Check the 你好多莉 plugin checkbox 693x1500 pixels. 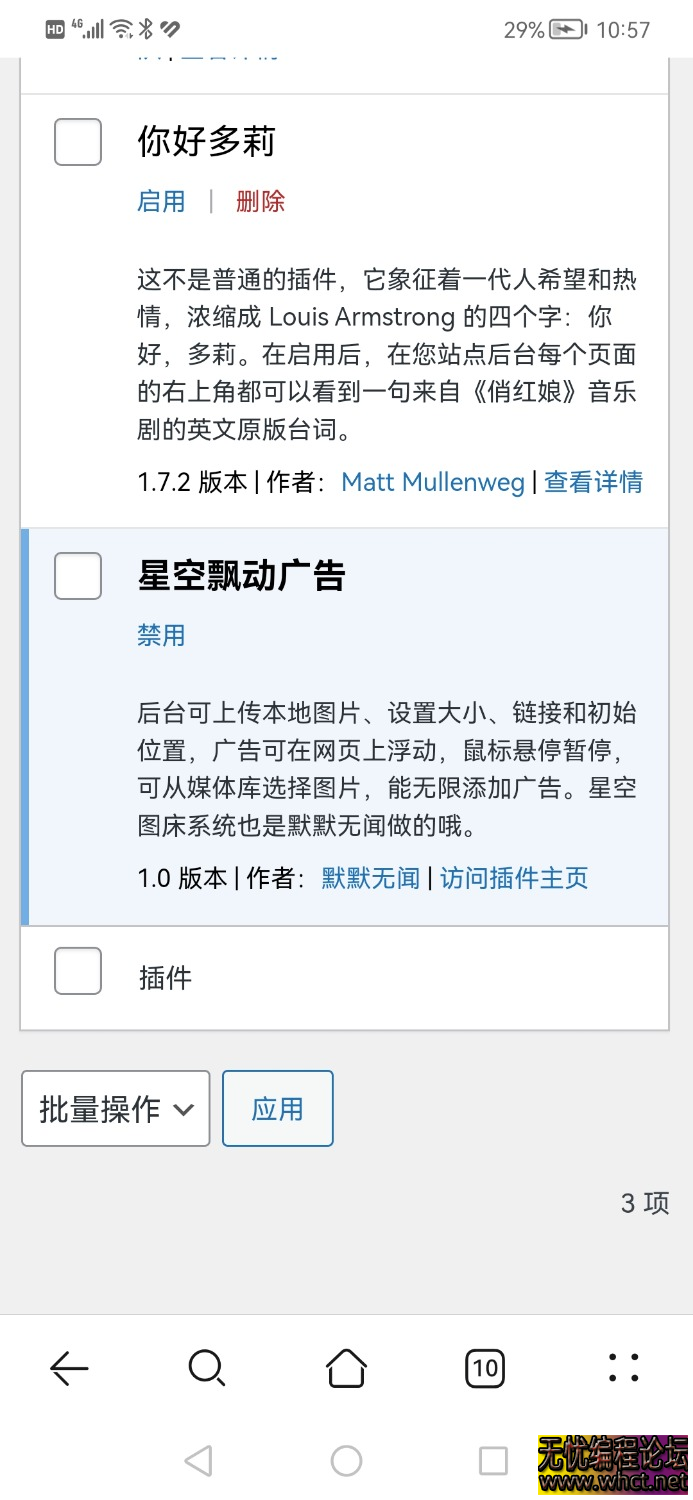(77, 142)
